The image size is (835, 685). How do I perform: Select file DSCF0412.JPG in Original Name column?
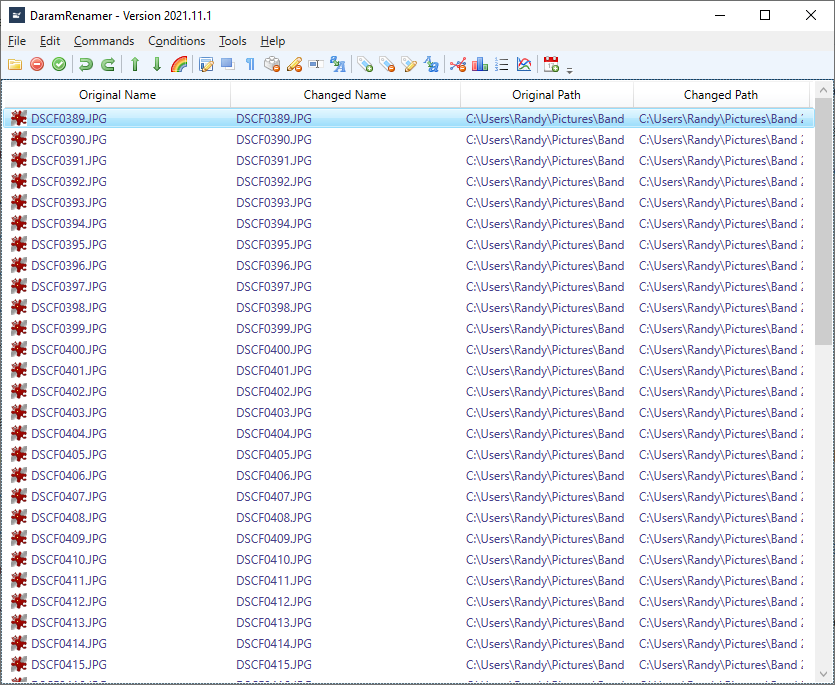pyautogui.click(x=69, y=601)
